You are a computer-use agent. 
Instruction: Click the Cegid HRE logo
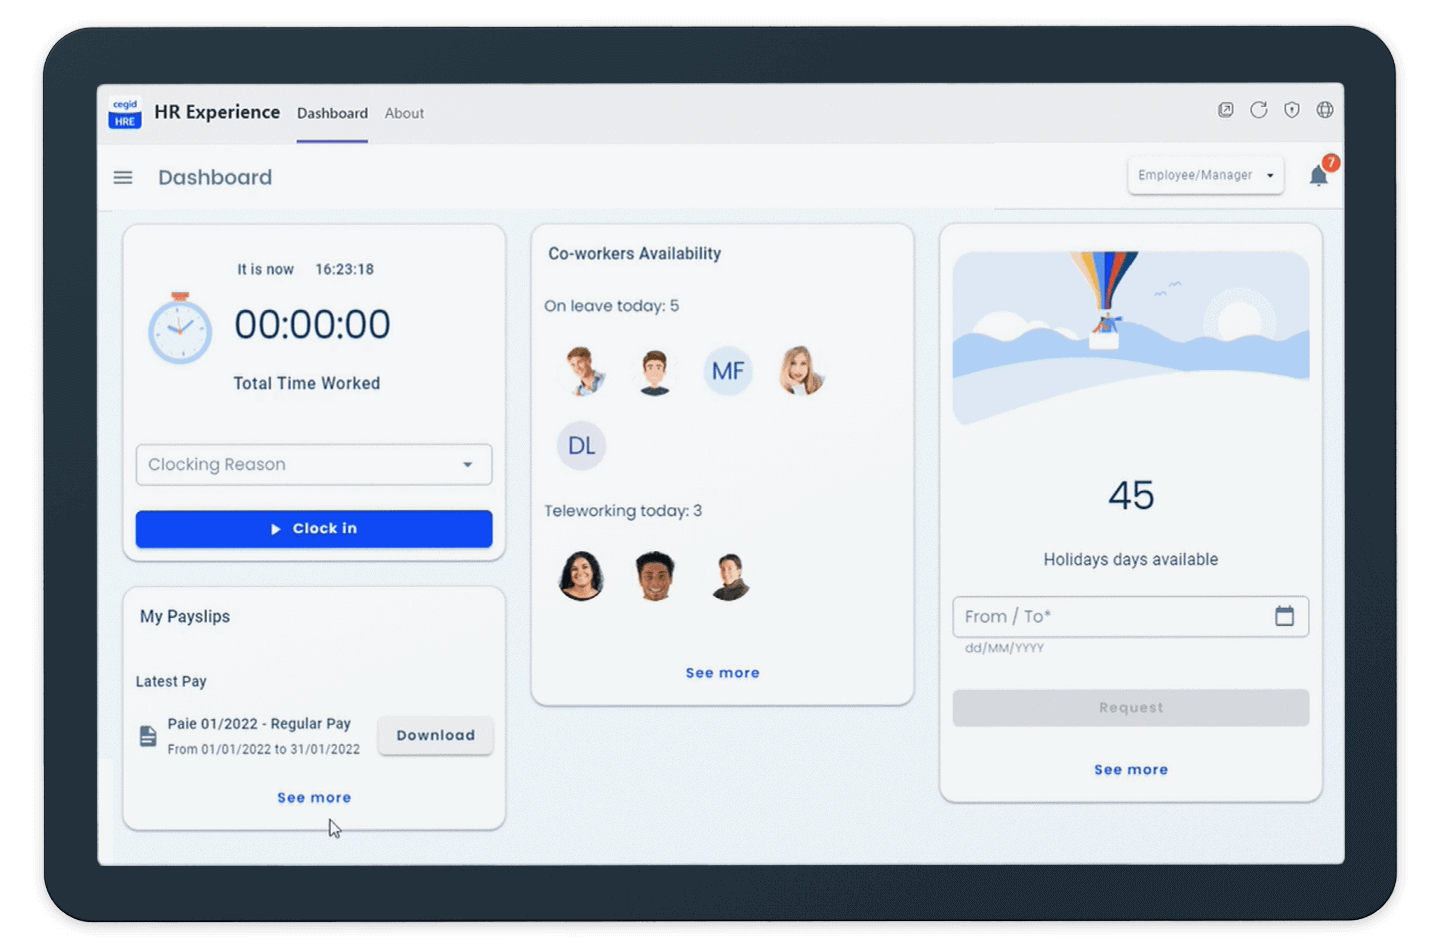124,112
